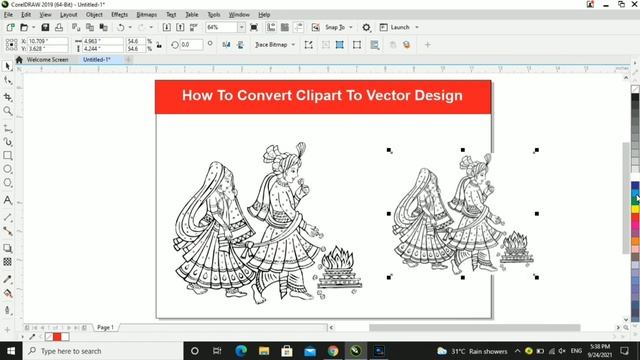Click the New document icon

coord(10,27)
